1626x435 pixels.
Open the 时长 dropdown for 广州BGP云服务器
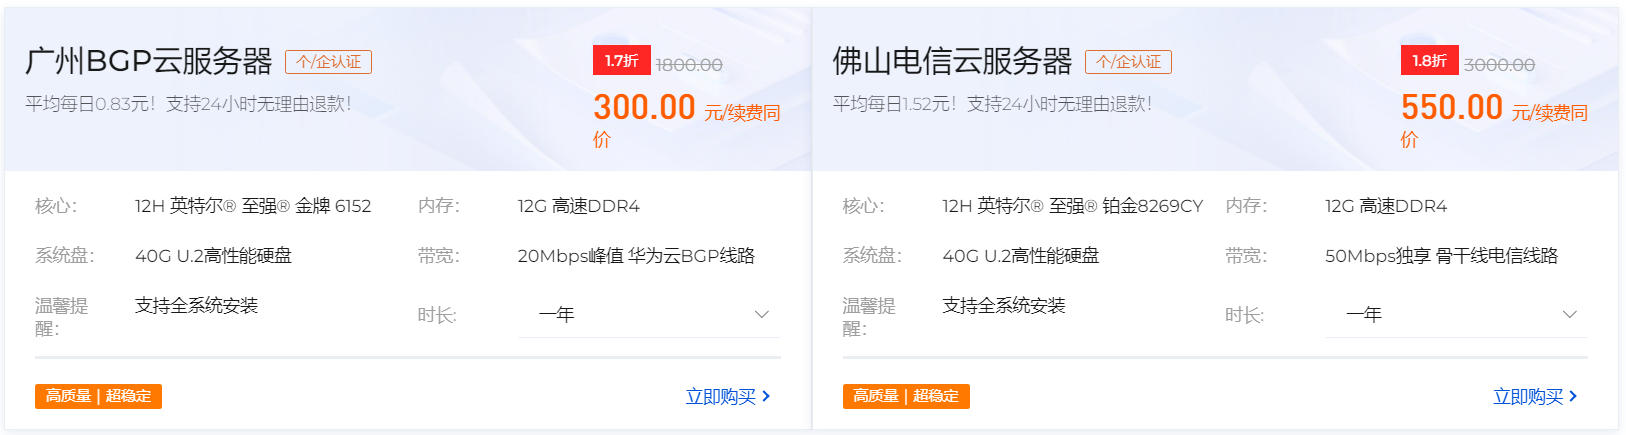[x=649, y=315]
